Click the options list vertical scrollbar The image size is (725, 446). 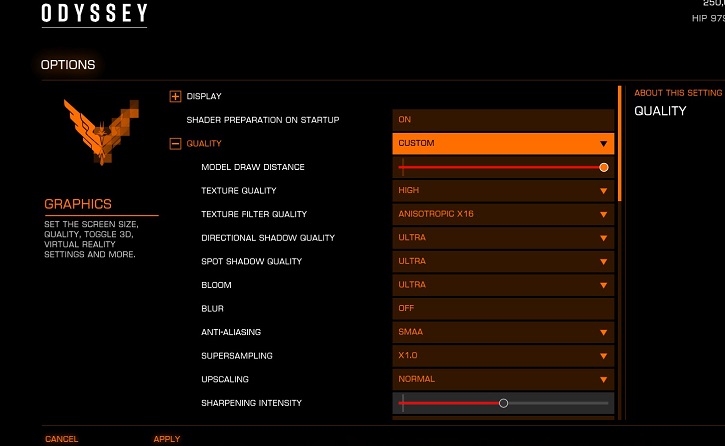(620, 143)
